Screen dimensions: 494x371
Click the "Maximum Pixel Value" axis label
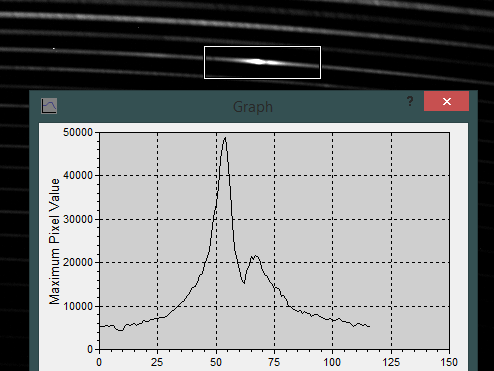(54, 241)
